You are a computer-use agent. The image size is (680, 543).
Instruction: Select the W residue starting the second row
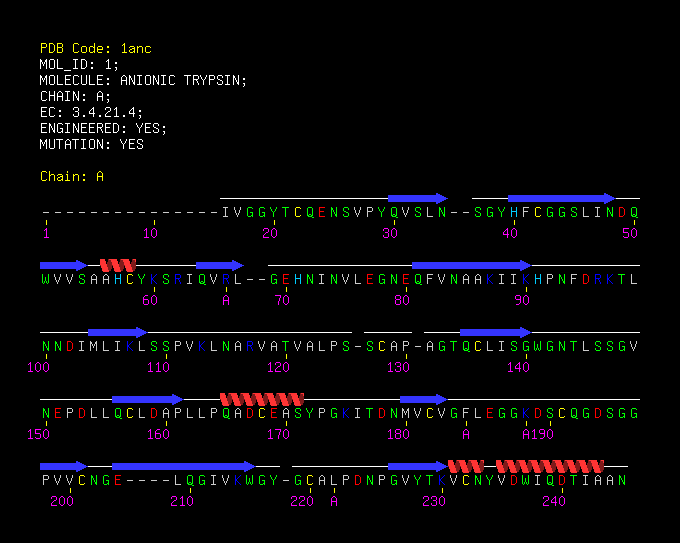(x=46, y=279)
